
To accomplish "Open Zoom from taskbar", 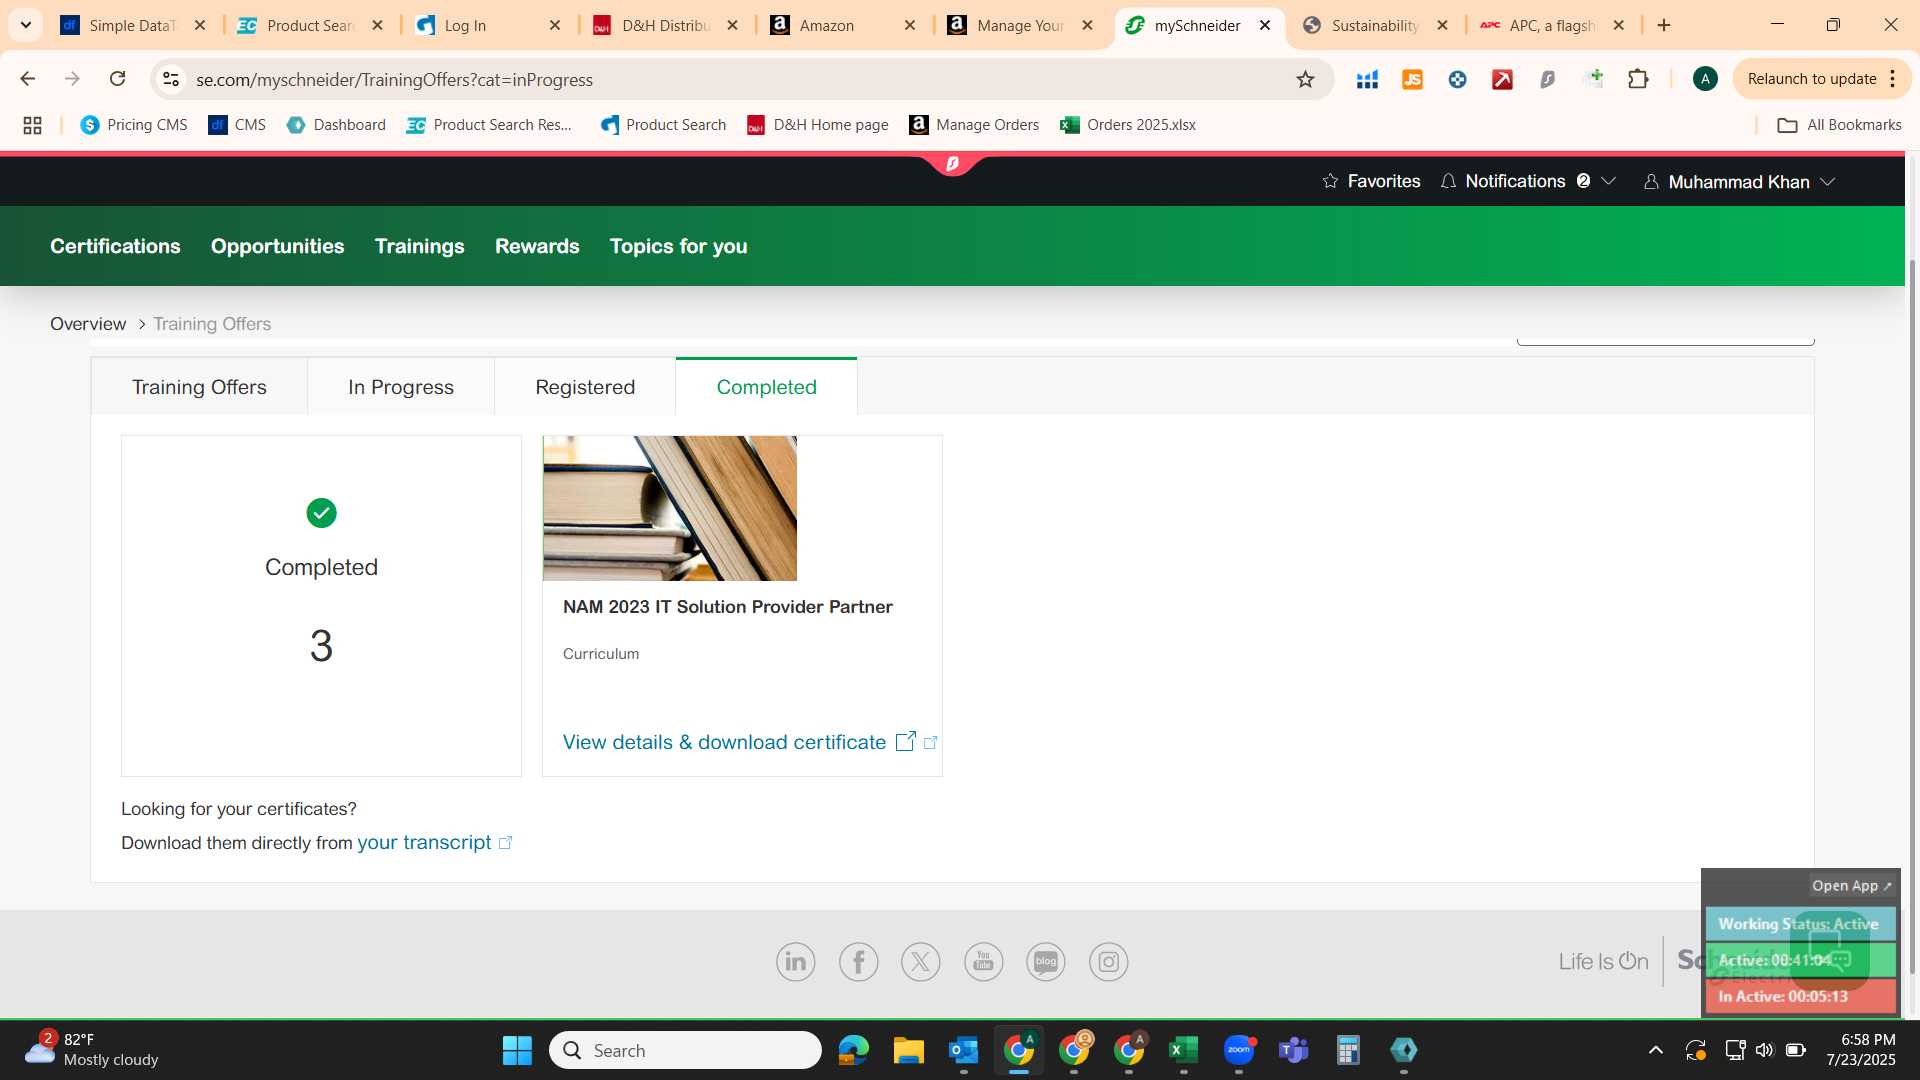I will (x=1239, y=1050).
